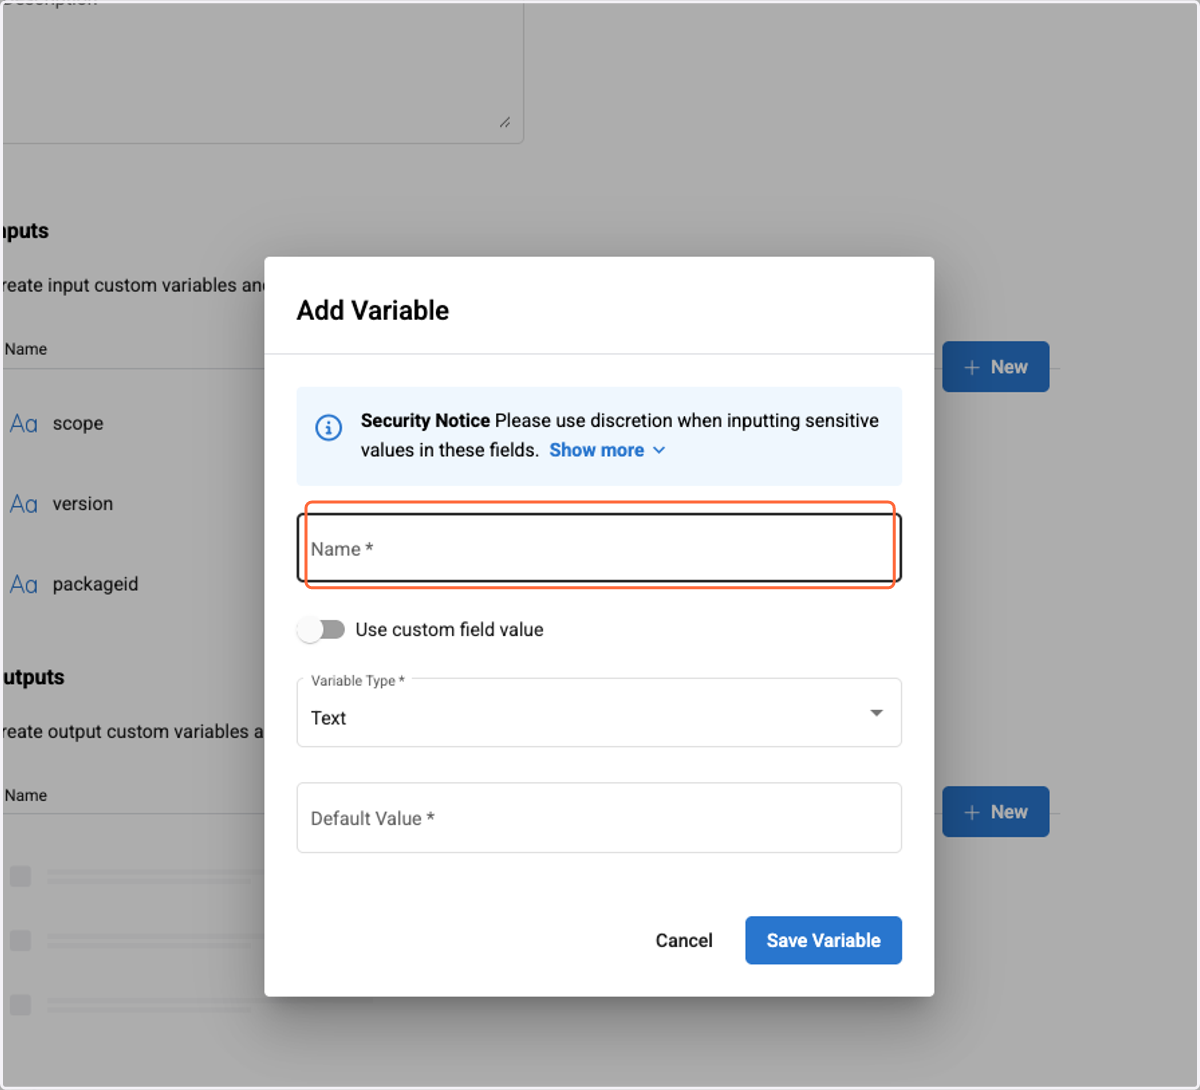Click the text-type icon beside scope
Image resolution: width=1200 pixels, height=1090 pixels.
(24, 424)
